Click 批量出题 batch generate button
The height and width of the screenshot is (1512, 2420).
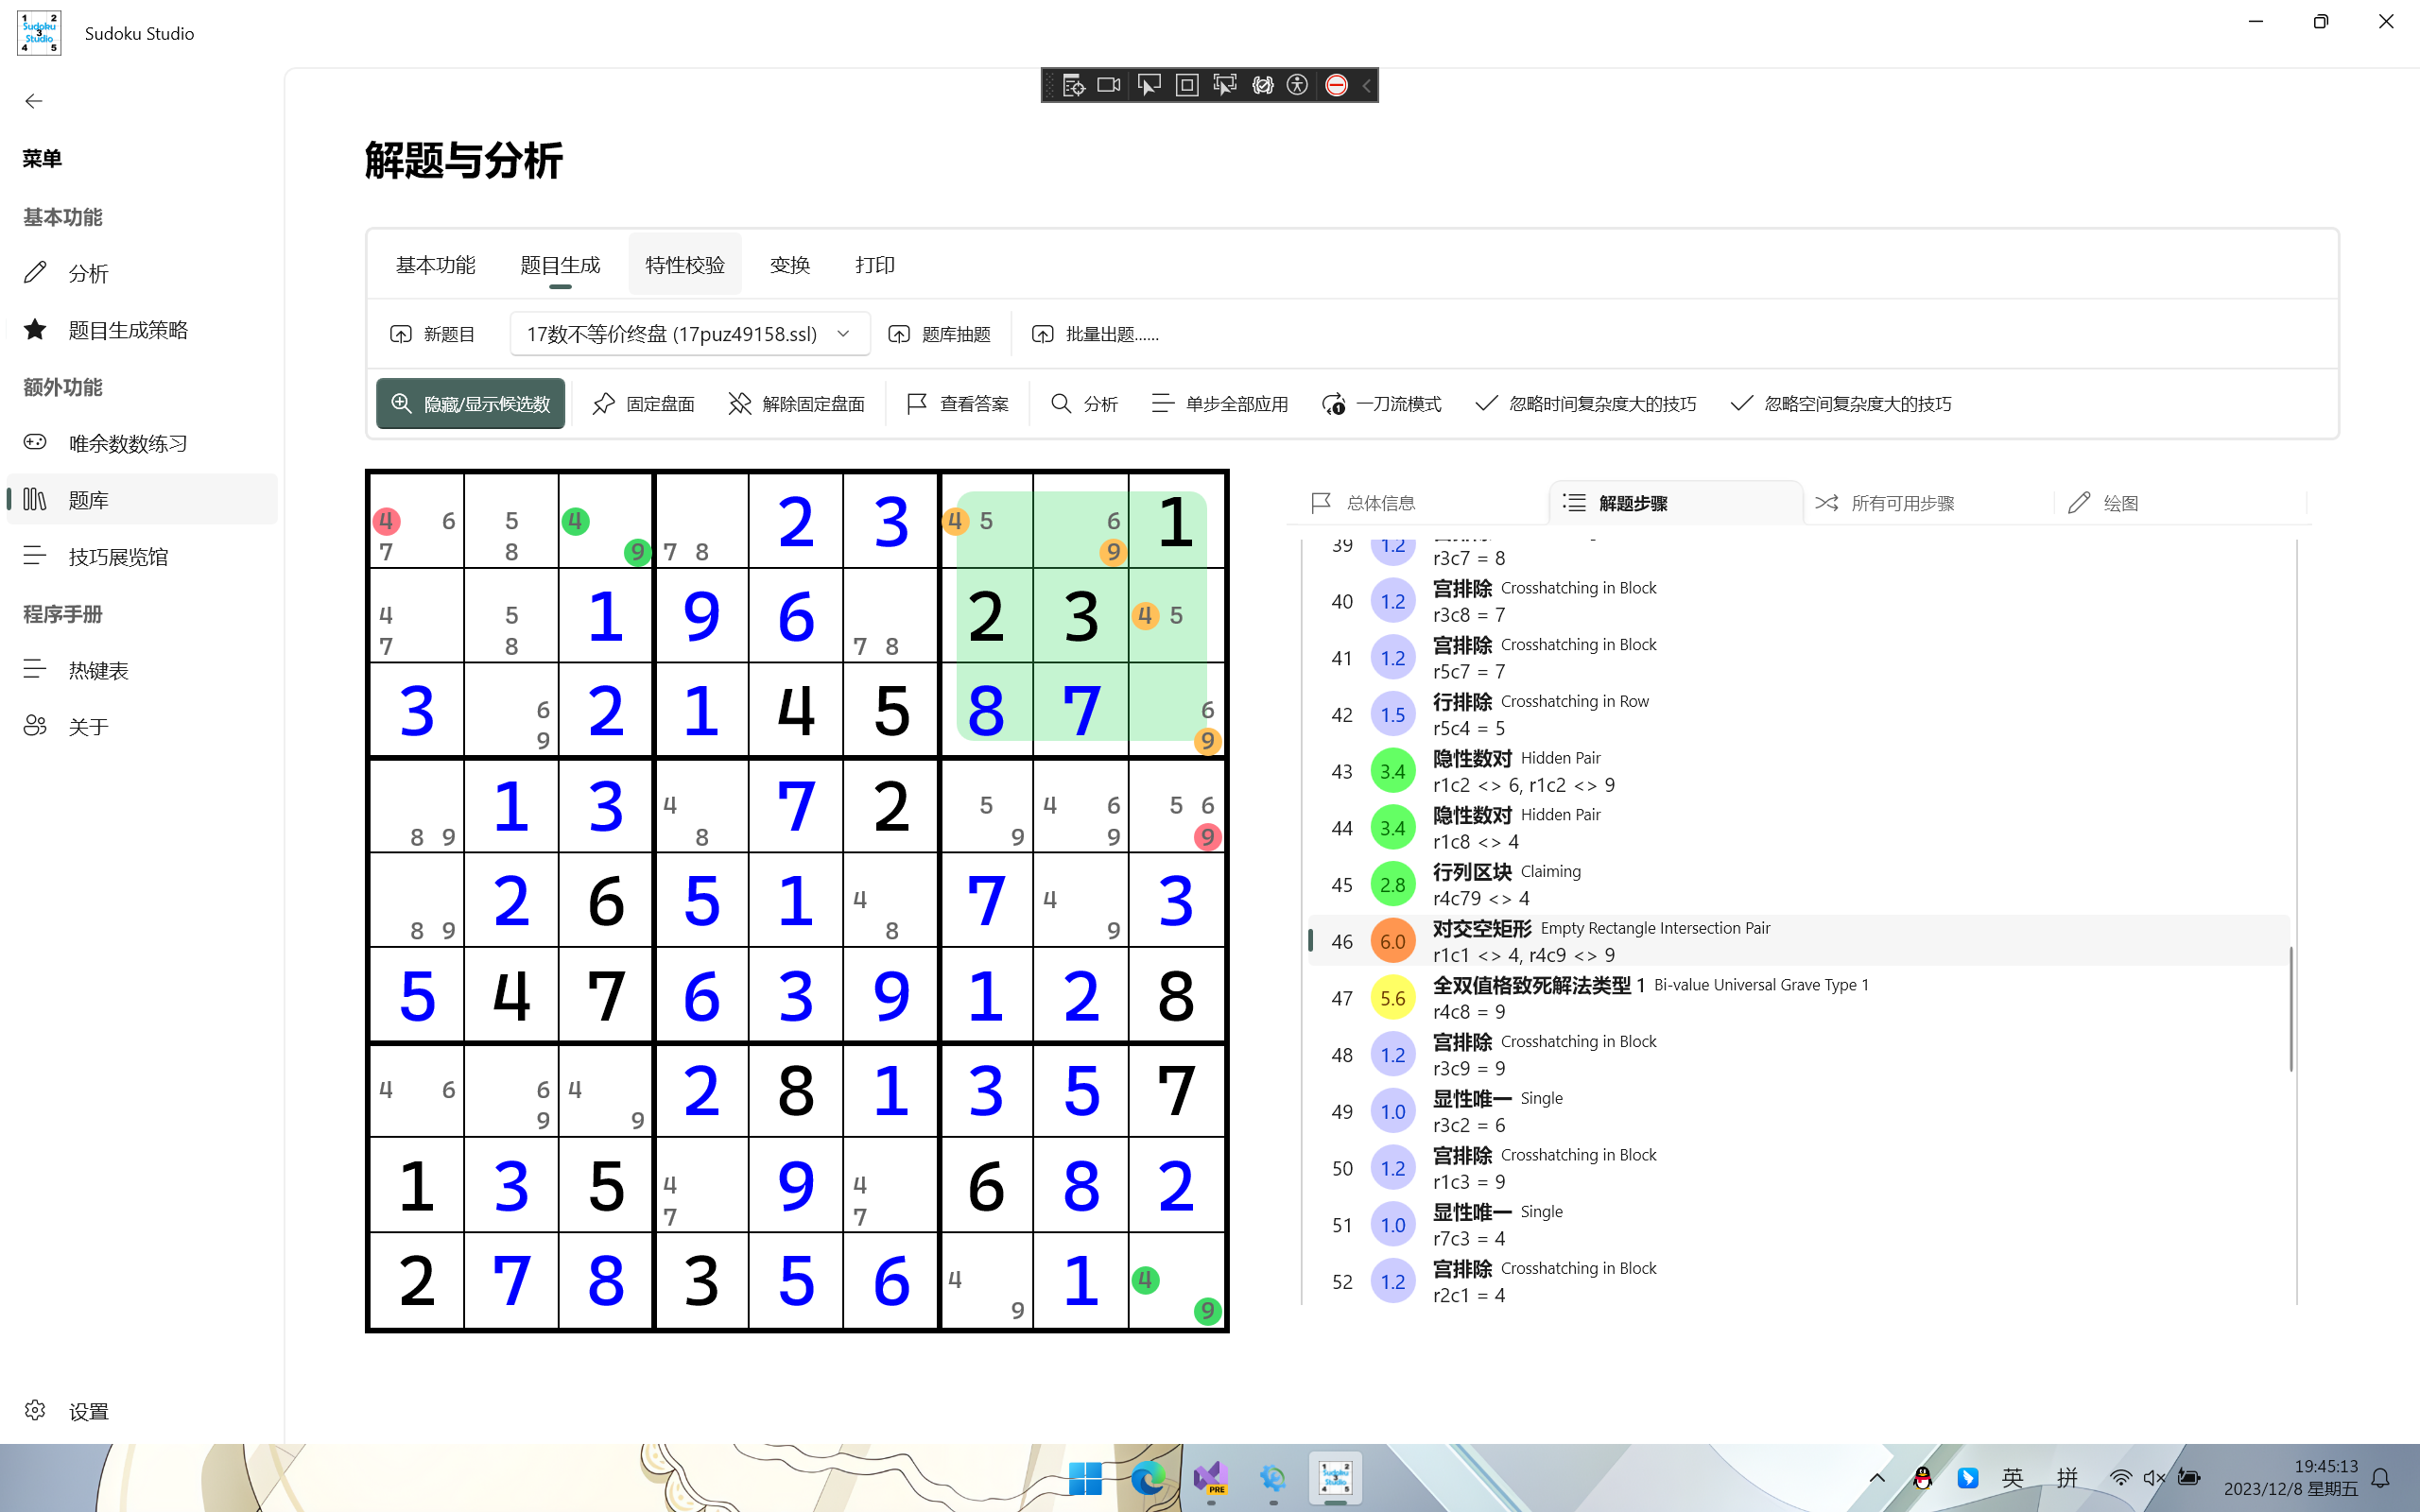[x=1096, y=334]
